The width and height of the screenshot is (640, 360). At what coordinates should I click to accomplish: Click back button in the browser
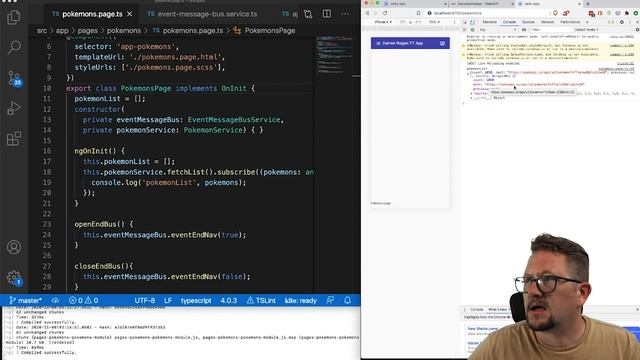tap(367, 13)
